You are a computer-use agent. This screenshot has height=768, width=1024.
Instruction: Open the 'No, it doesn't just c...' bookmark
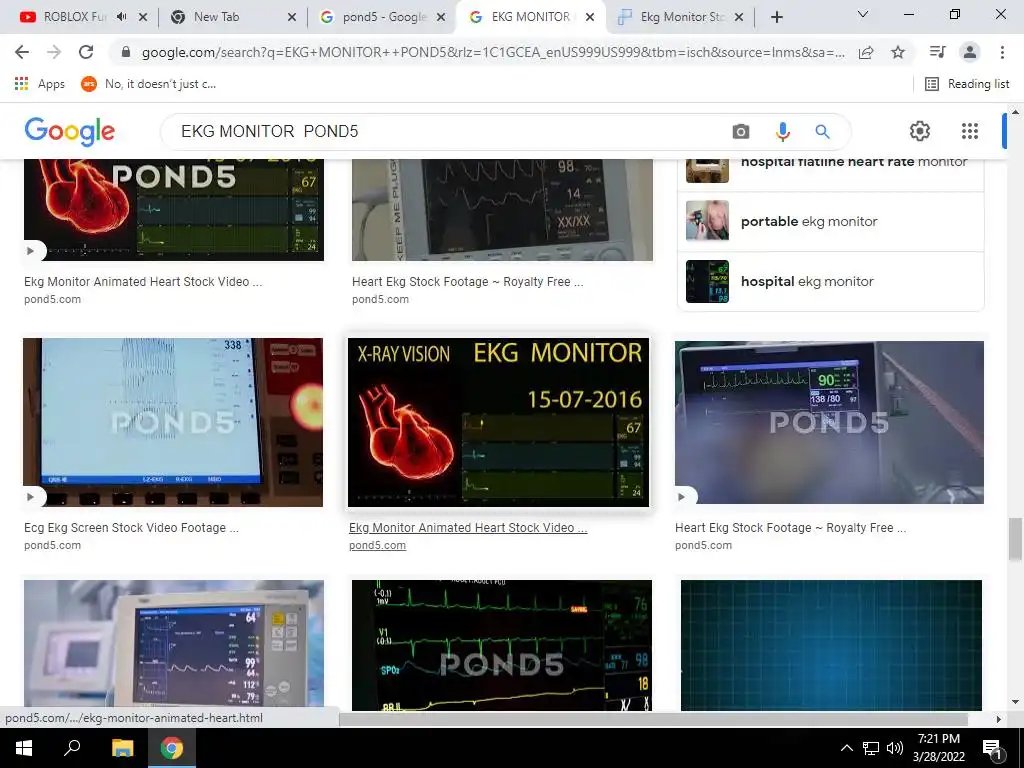click(x=148, y=84)
